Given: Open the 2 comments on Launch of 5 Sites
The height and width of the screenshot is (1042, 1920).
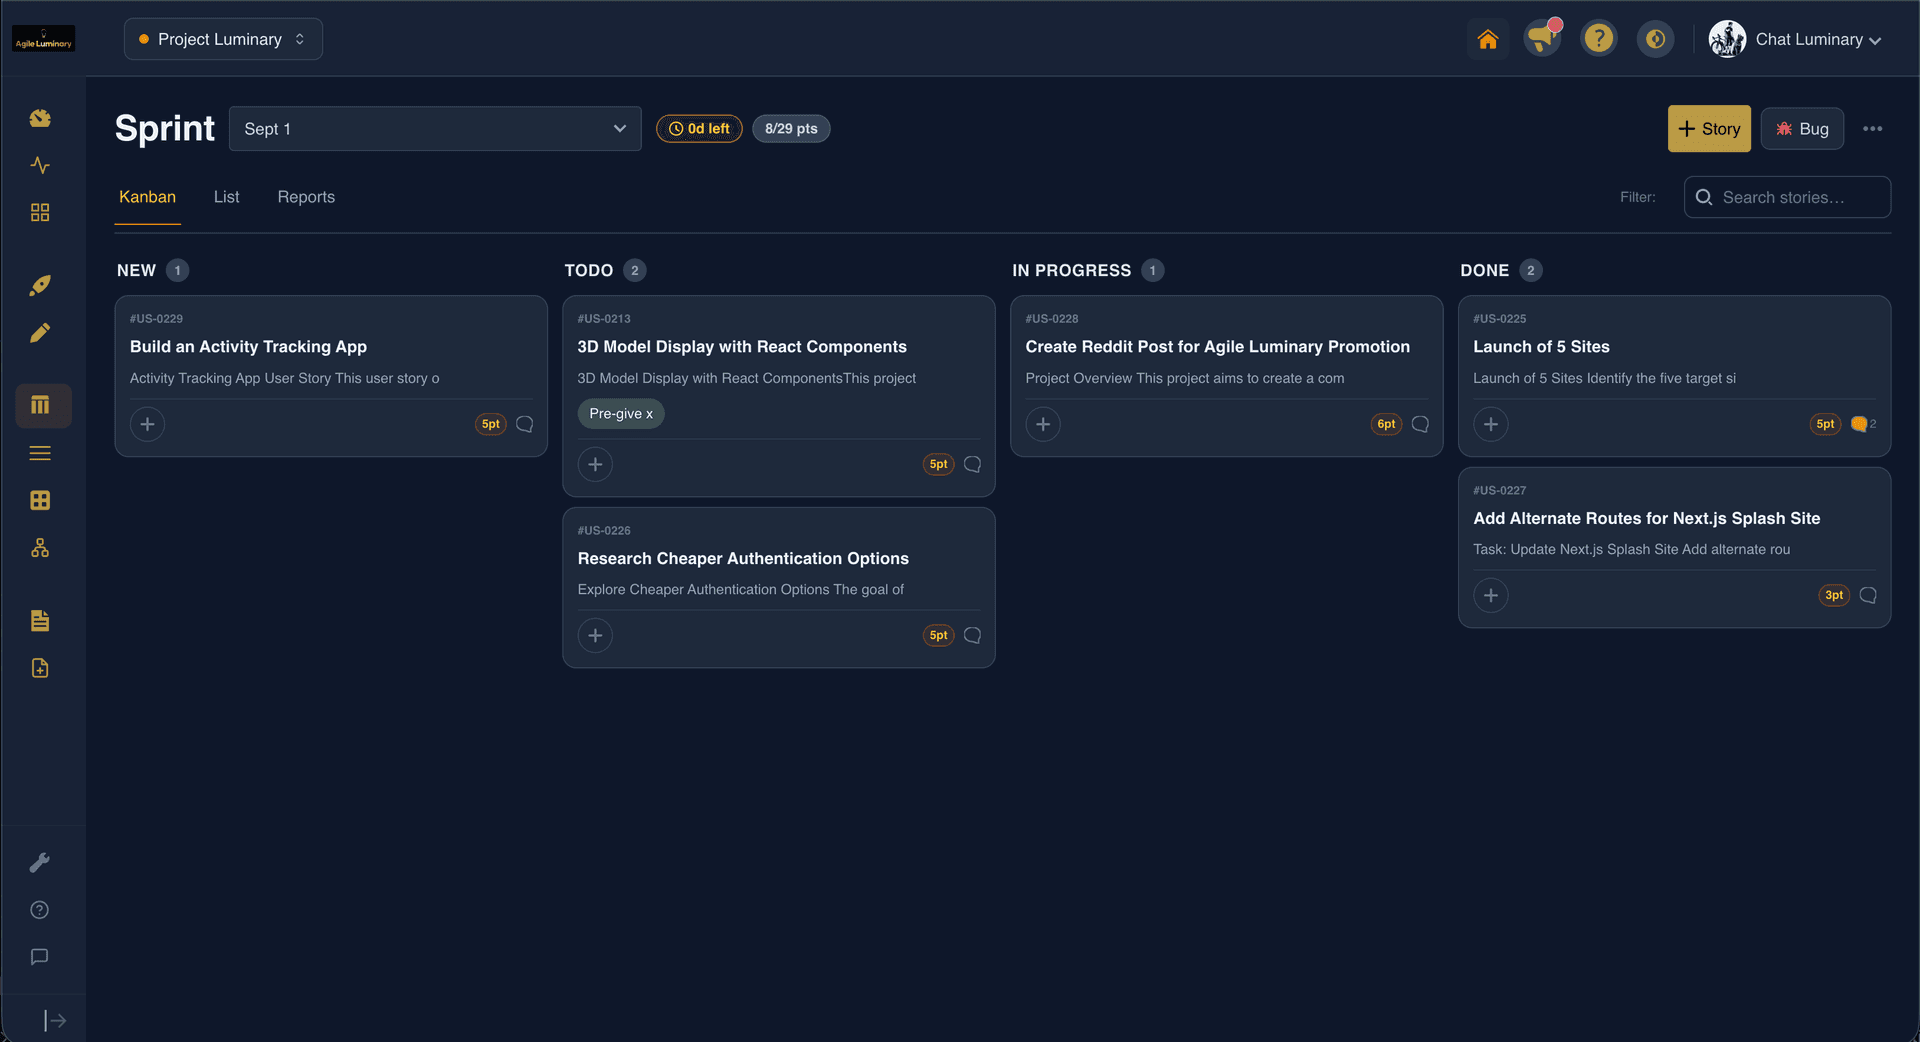Looking at the screenshot, I should 1863,424.
